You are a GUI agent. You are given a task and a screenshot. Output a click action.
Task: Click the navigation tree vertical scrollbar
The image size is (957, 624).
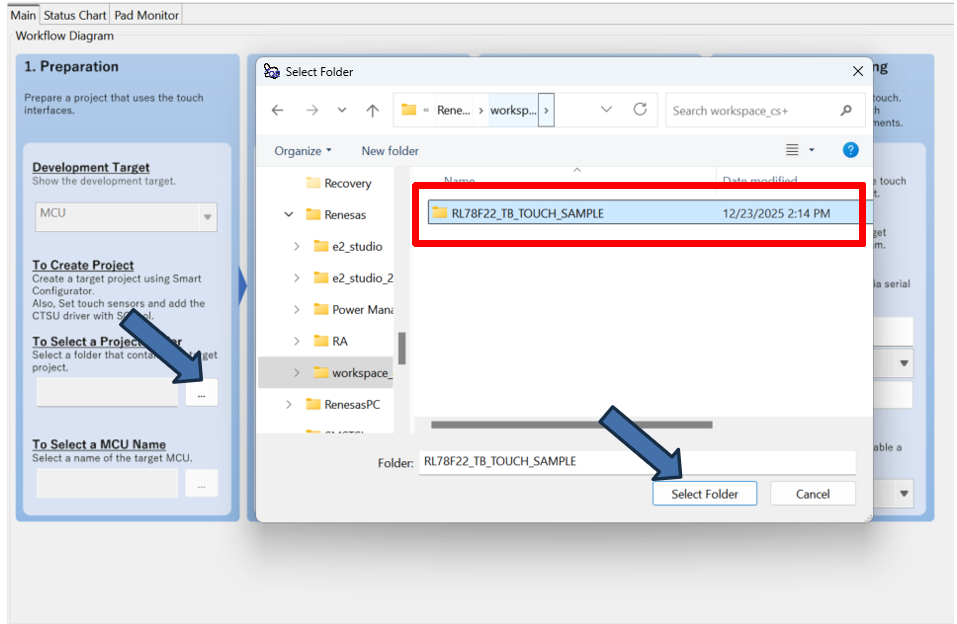click(x=402, y=348)
